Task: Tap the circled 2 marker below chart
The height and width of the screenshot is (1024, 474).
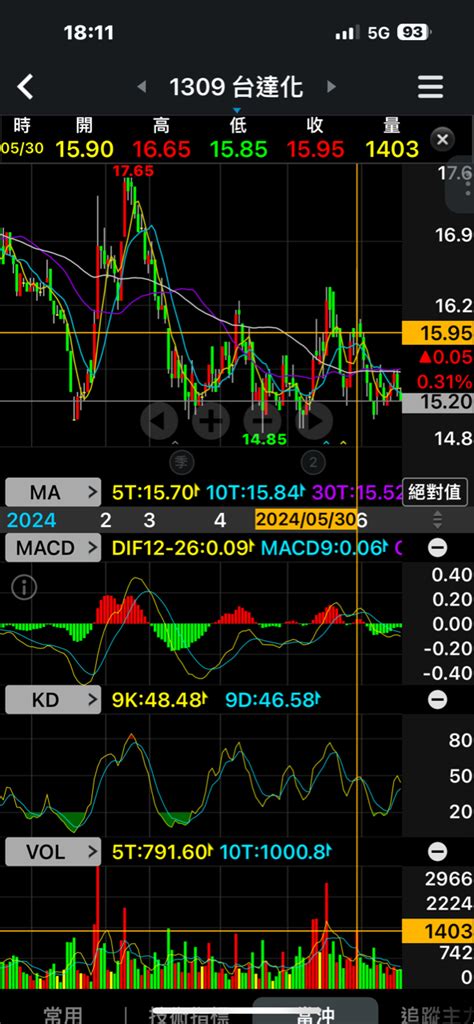Action: [313, 463]
